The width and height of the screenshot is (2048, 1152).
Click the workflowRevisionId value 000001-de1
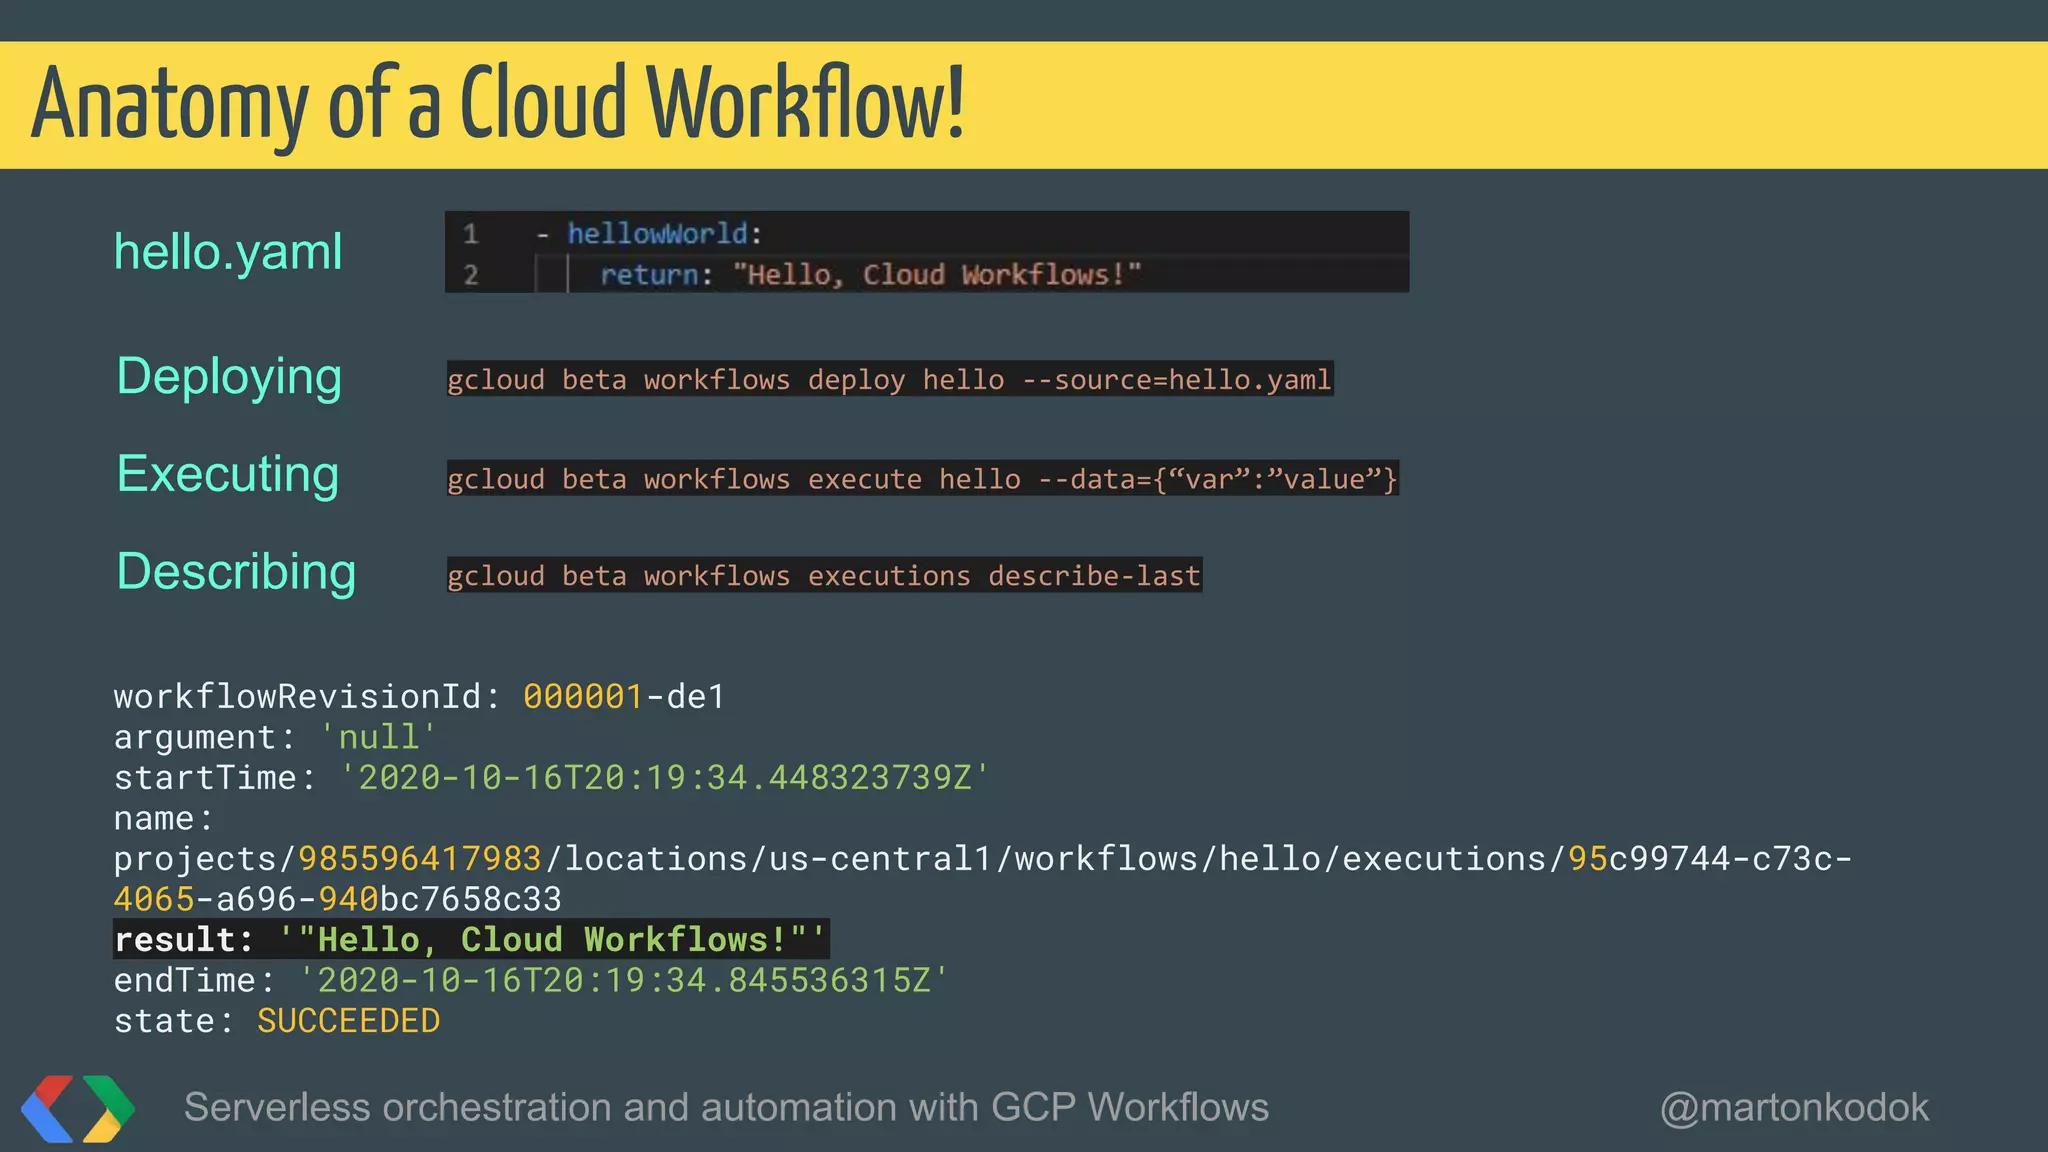[x=623, y=696]
